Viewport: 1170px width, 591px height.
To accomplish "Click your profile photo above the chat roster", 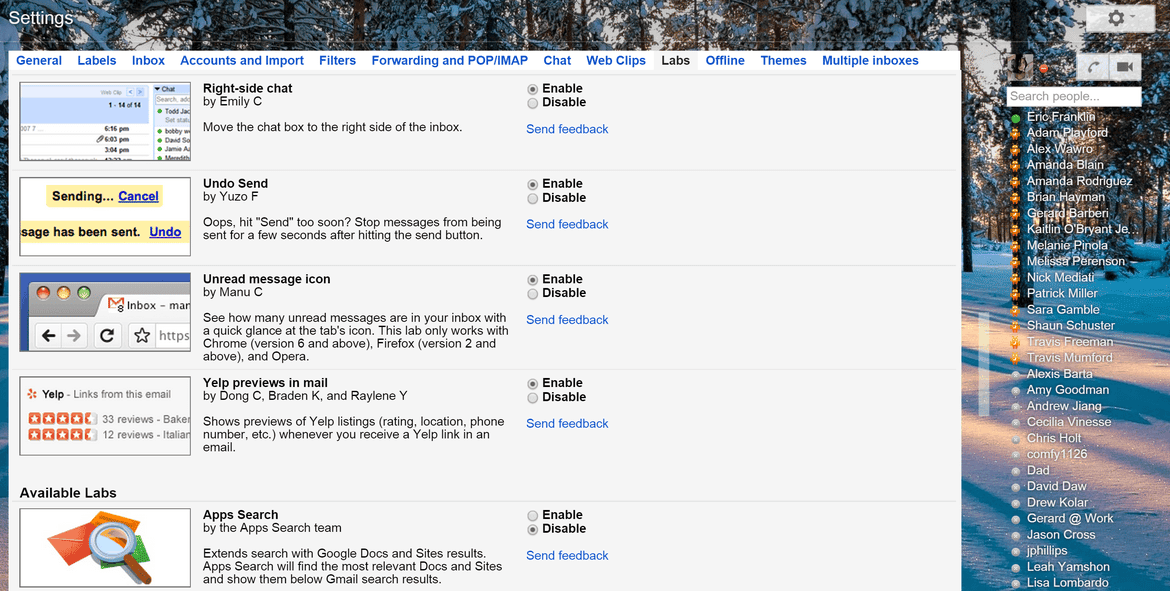I will (1020, 67).
